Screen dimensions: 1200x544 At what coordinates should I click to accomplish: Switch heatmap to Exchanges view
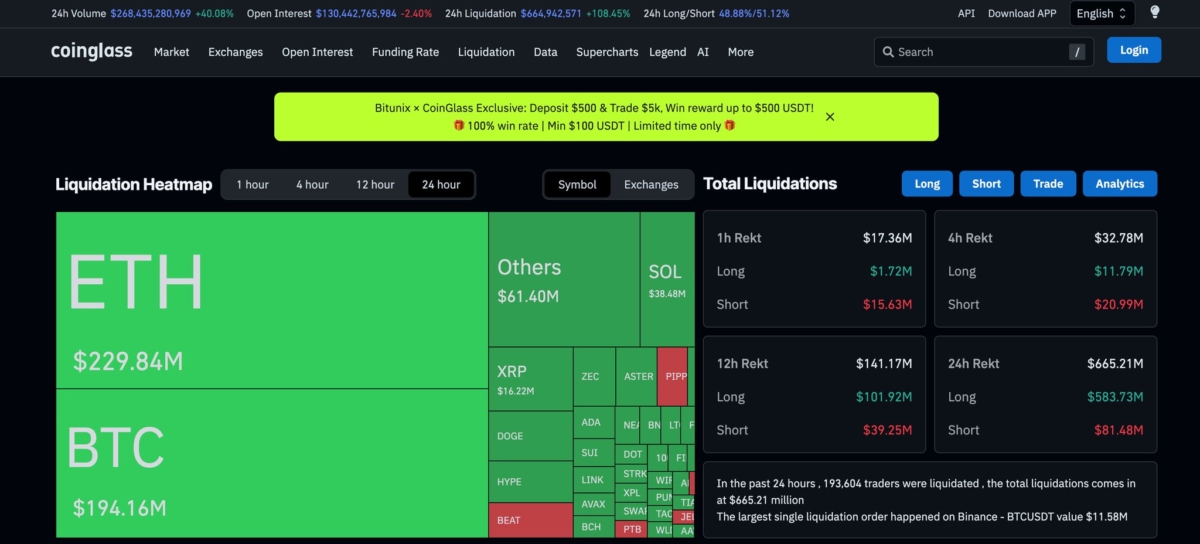tap(651, 184)
